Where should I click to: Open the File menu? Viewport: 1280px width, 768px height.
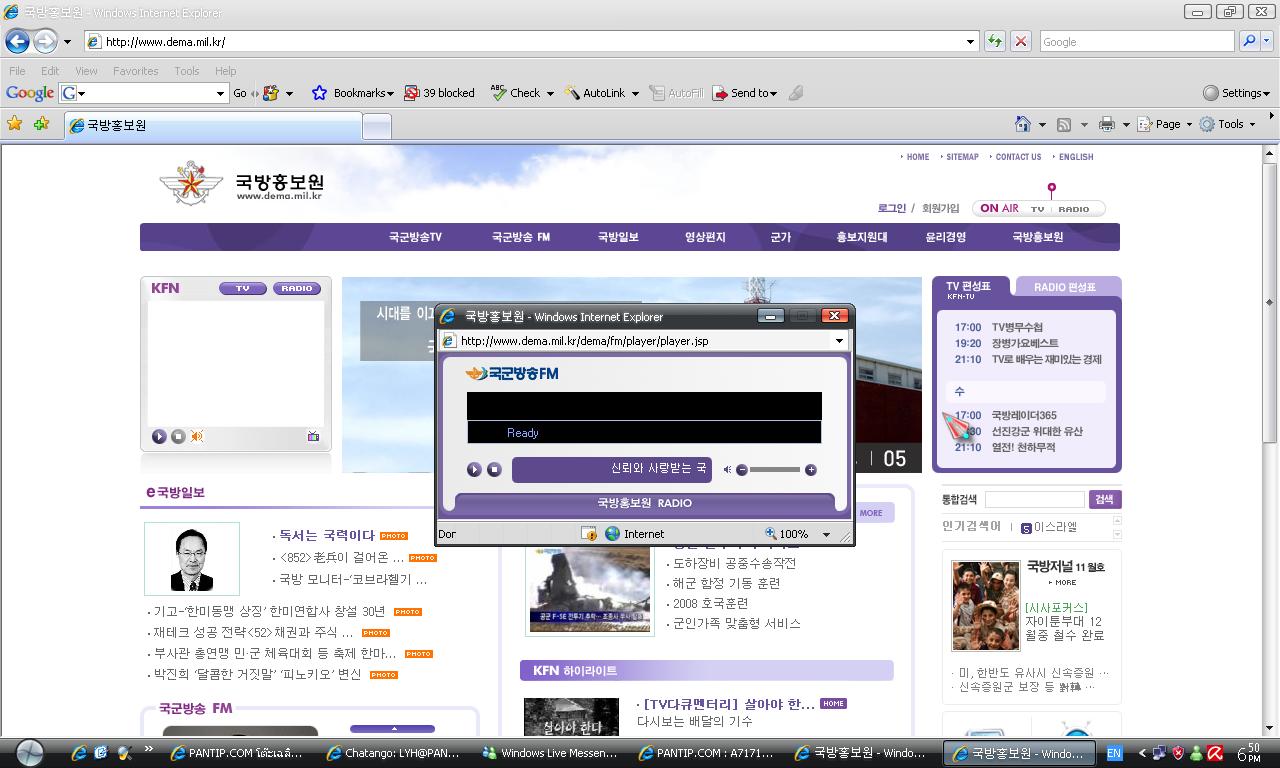point(17,71)
